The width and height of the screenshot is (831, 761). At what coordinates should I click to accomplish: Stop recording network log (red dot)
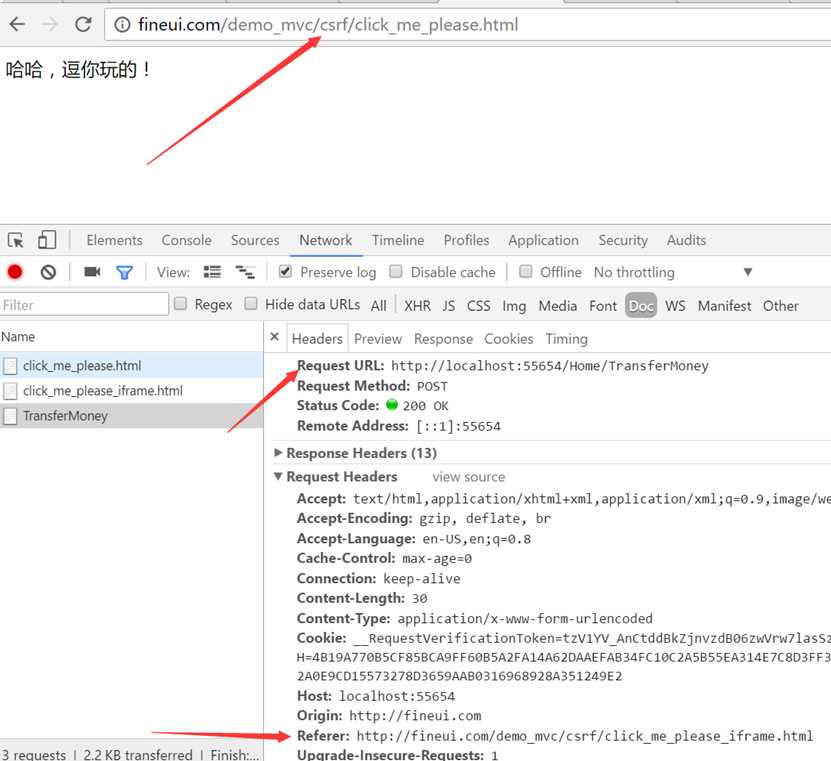[x=15, y=272]
